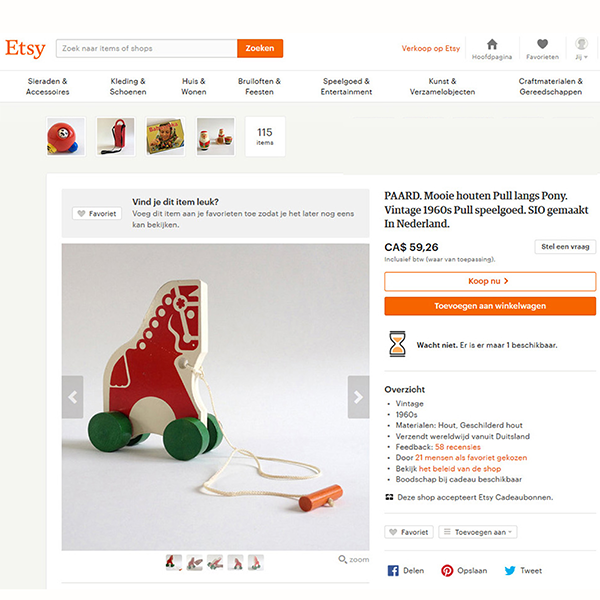The height and width of the screenshot is (600, 600).
Task: Show previous product image with left arrow
Action: tap(72, 397)
